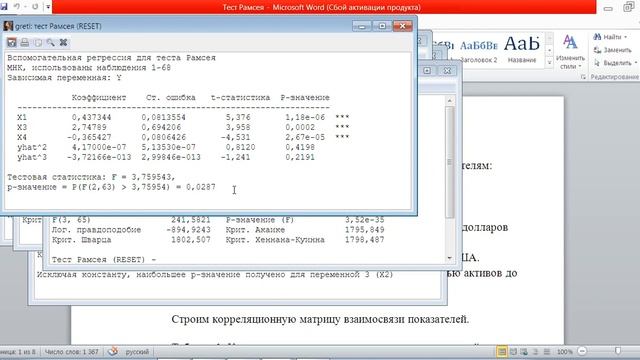Click the русский language indicator
This screenshot has height=360, width=640.
pyautogui.click(x=137, y=352)
